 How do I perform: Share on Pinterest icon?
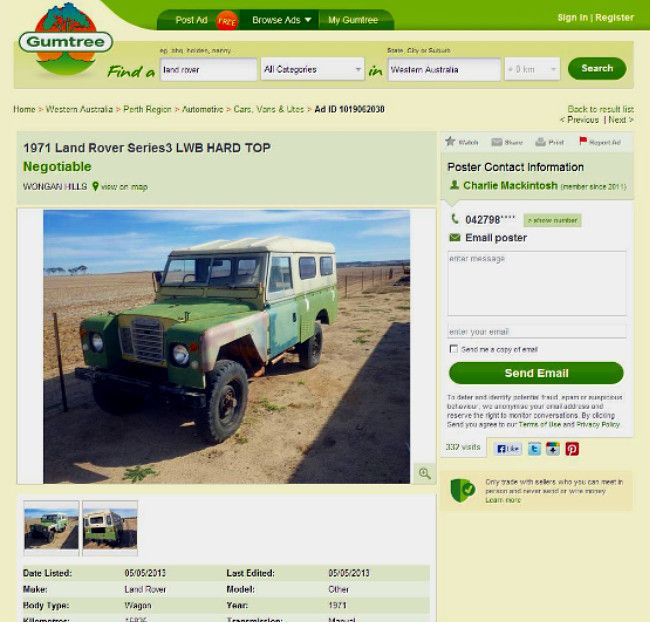[x=572, y=449]
